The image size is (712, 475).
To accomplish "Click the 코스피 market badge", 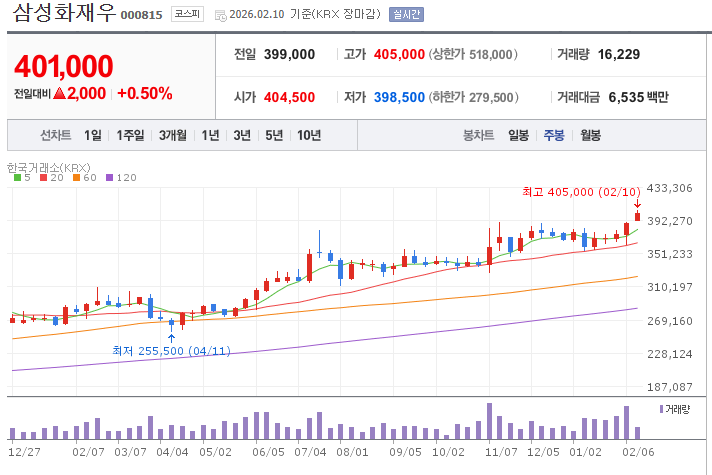I will coord(186,14).
